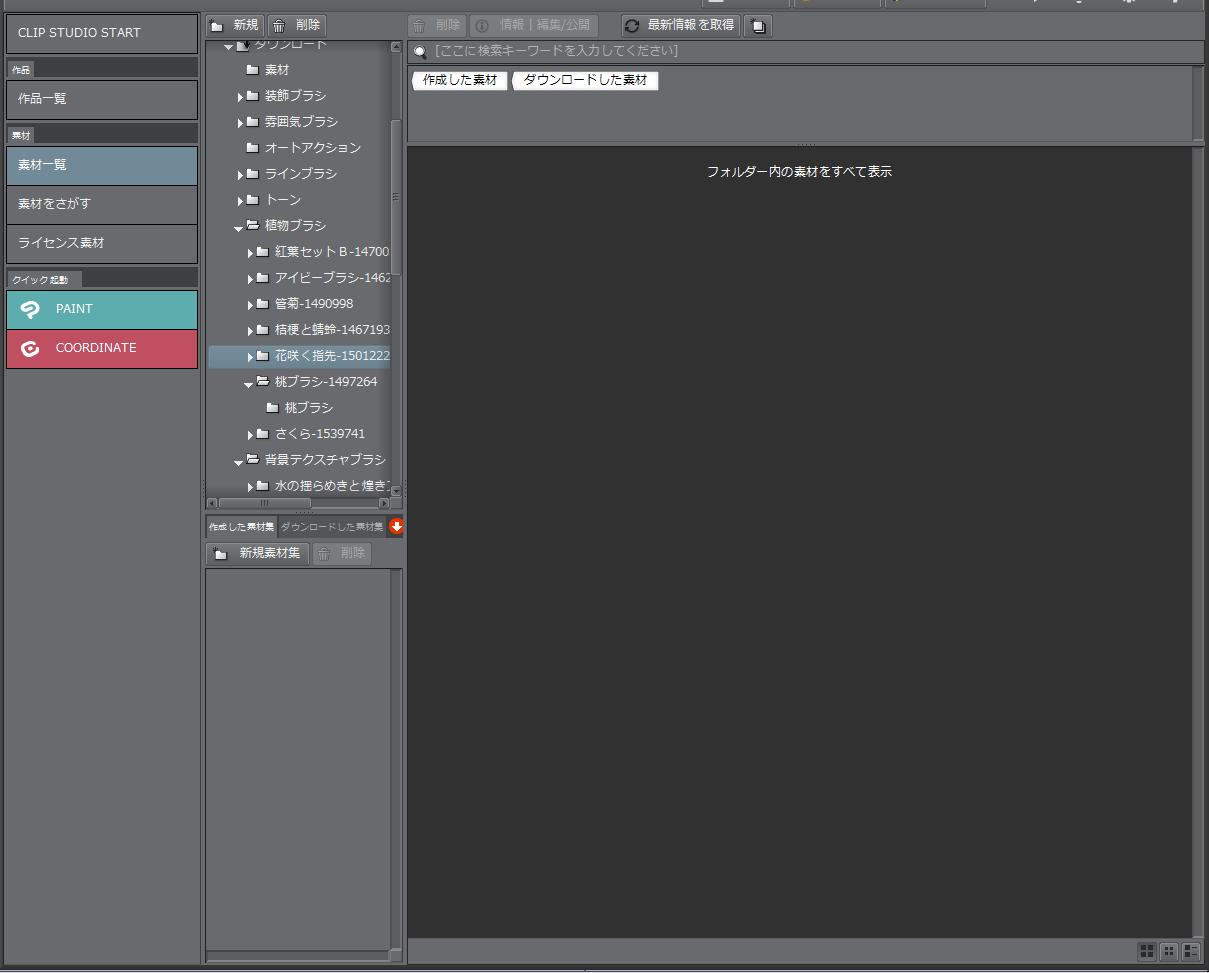This screenshot has width=1209, height=973.
Task: Open 作品一覧 in the sidebar
Action: pyautogui.click(x=102, y=99)
